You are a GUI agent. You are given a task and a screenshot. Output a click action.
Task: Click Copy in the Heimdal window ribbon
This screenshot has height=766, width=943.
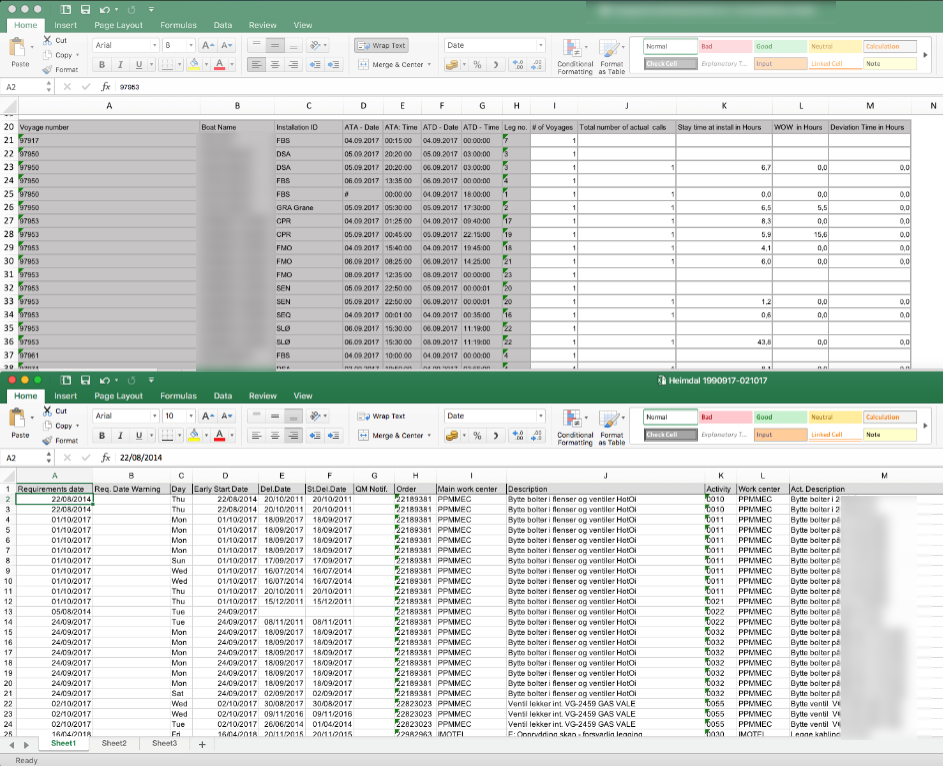coord(58,426)
